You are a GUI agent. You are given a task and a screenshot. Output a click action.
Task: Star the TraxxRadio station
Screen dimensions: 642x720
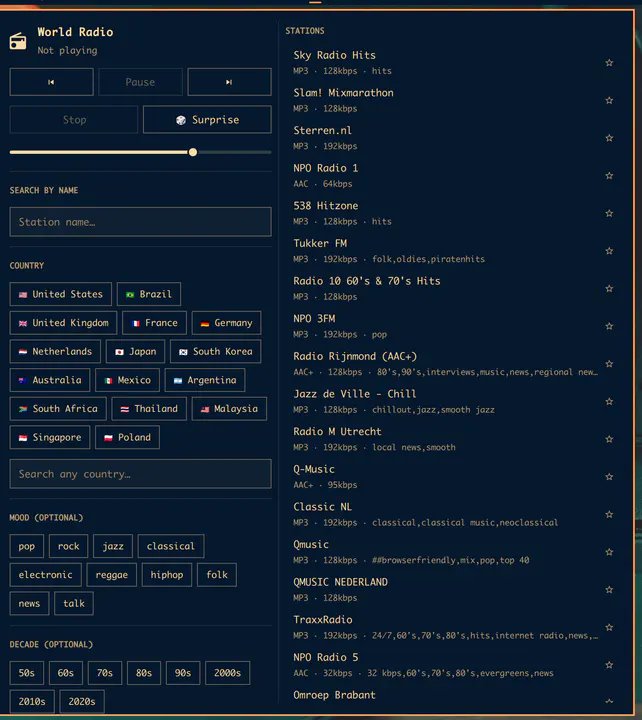(x=609, y=627)
